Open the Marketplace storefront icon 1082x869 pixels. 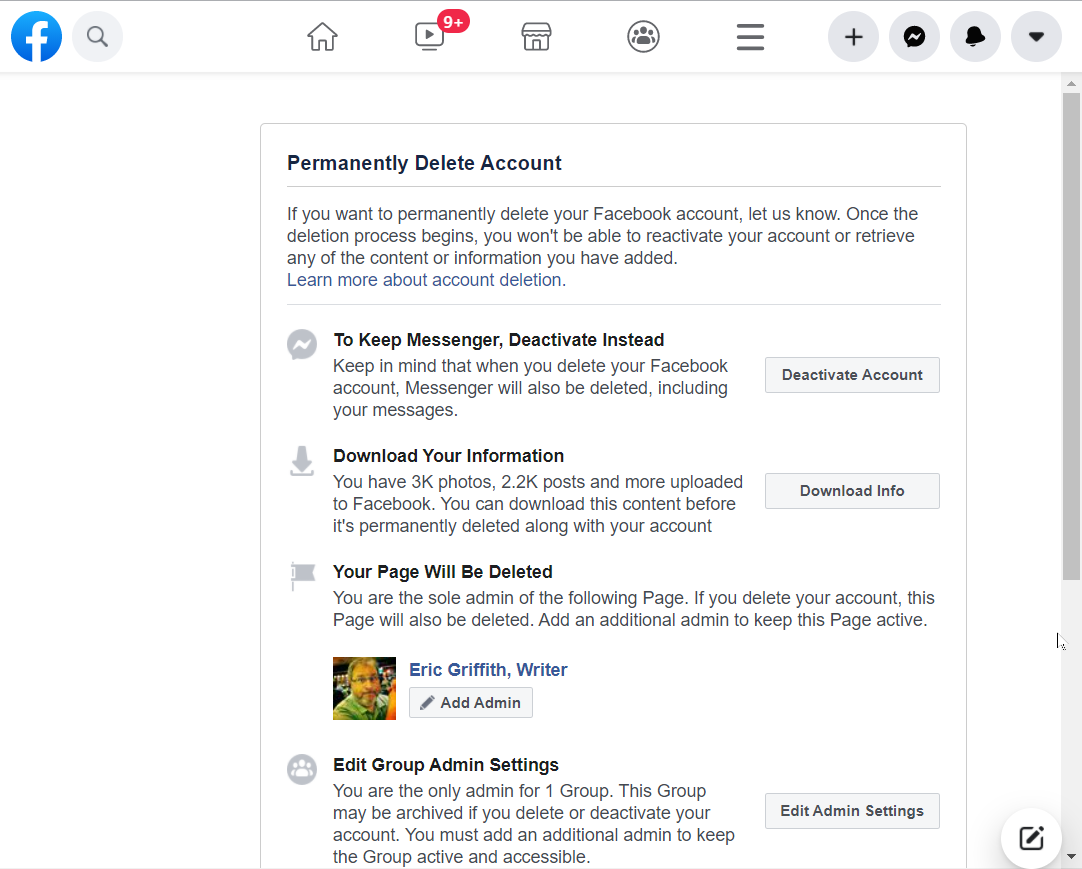[x=537, y=37]
